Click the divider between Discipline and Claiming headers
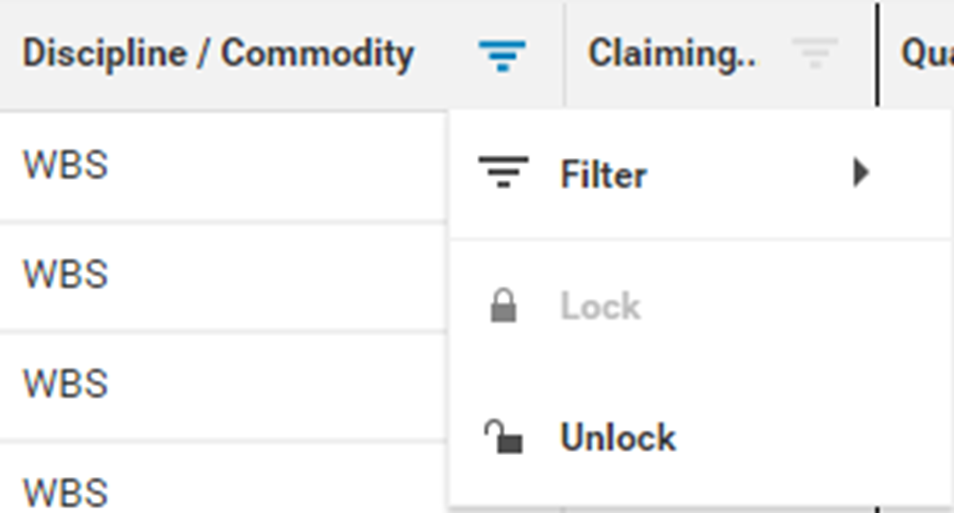This screenshot has width=954, height=513. (564, 54)
